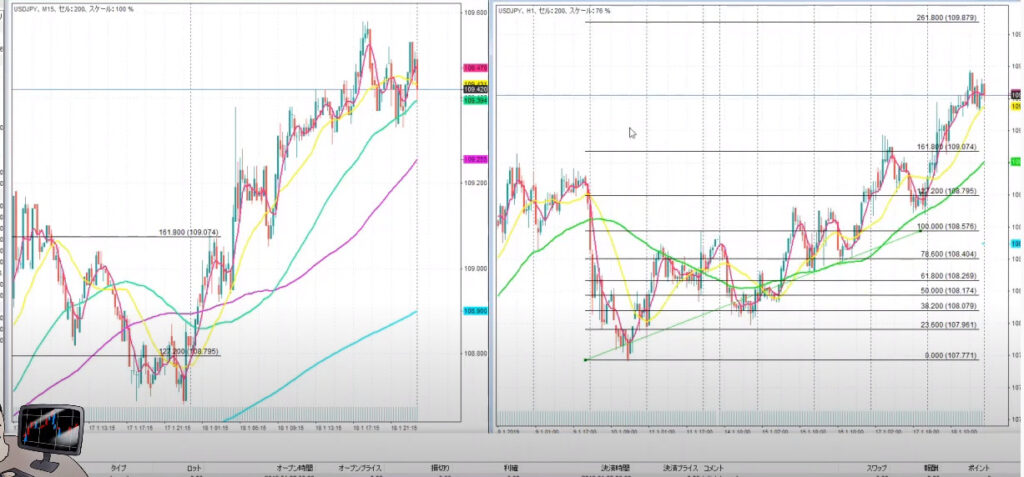Click the 決済時間 column header
Screen dimensions: 1024x477
pyautogui.click(x=616, y=468)
